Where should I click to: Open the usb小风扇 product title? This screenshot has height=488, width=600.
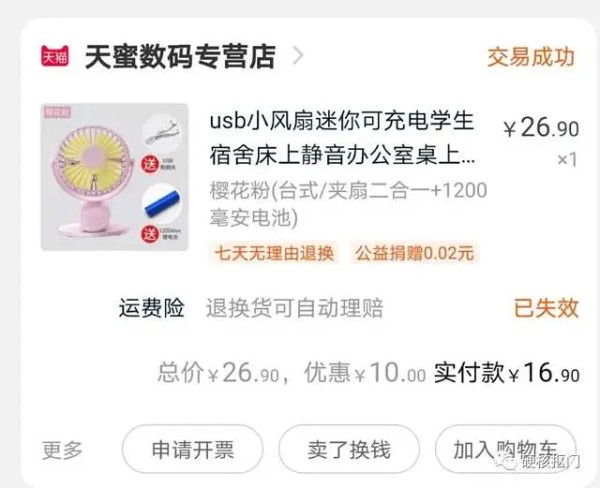tap(342, 138)
